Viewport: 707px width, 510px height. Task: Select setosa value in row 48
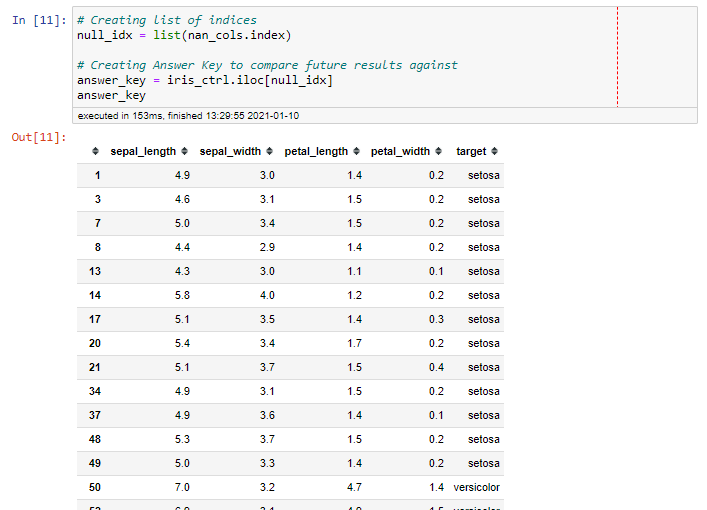[x=484, y=439]
